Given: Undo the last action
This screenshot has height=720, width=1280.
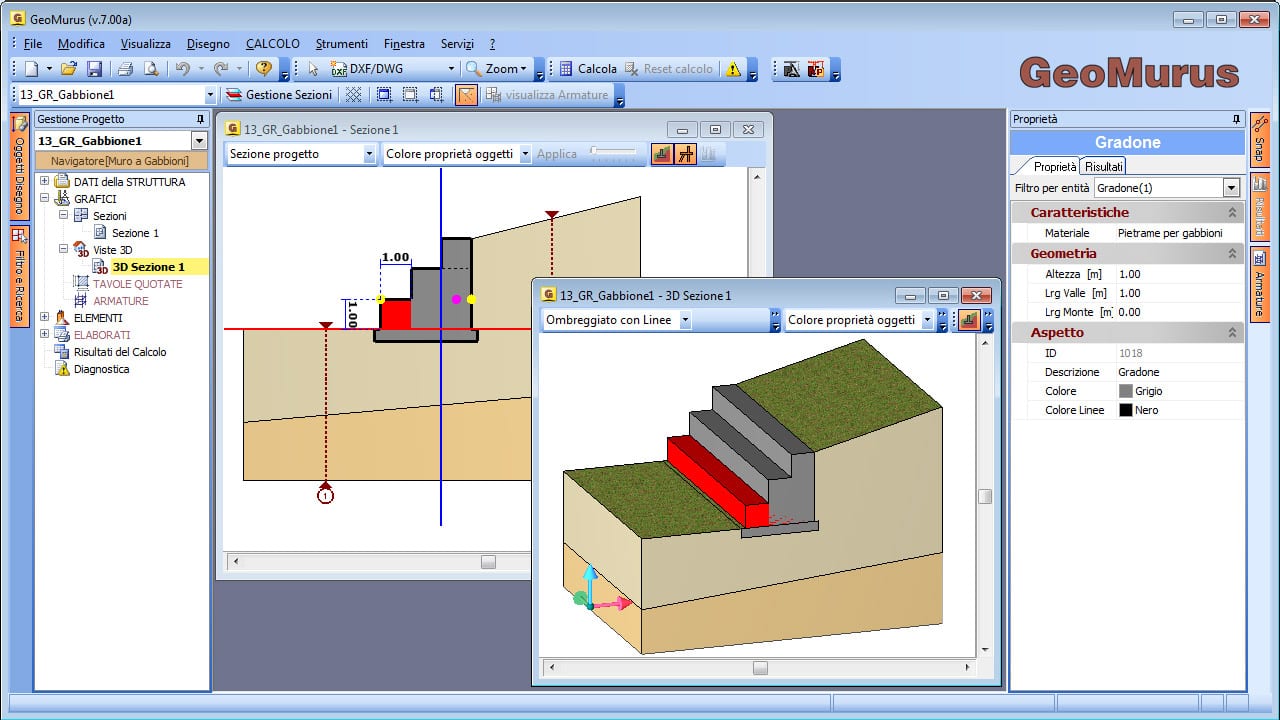Looking at the screenshot, I should (182, 69).
